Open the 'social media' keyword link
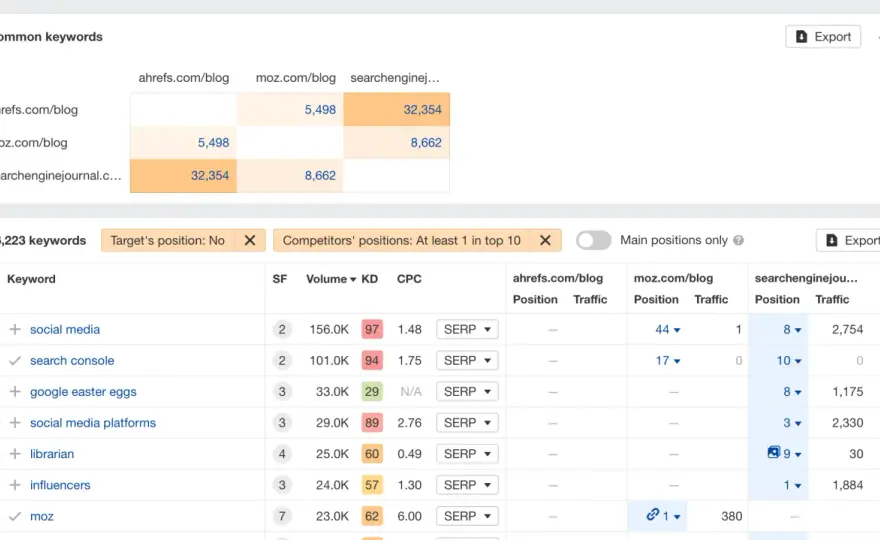Viewport: 880px width, 540px height. [x=65, y=330]
